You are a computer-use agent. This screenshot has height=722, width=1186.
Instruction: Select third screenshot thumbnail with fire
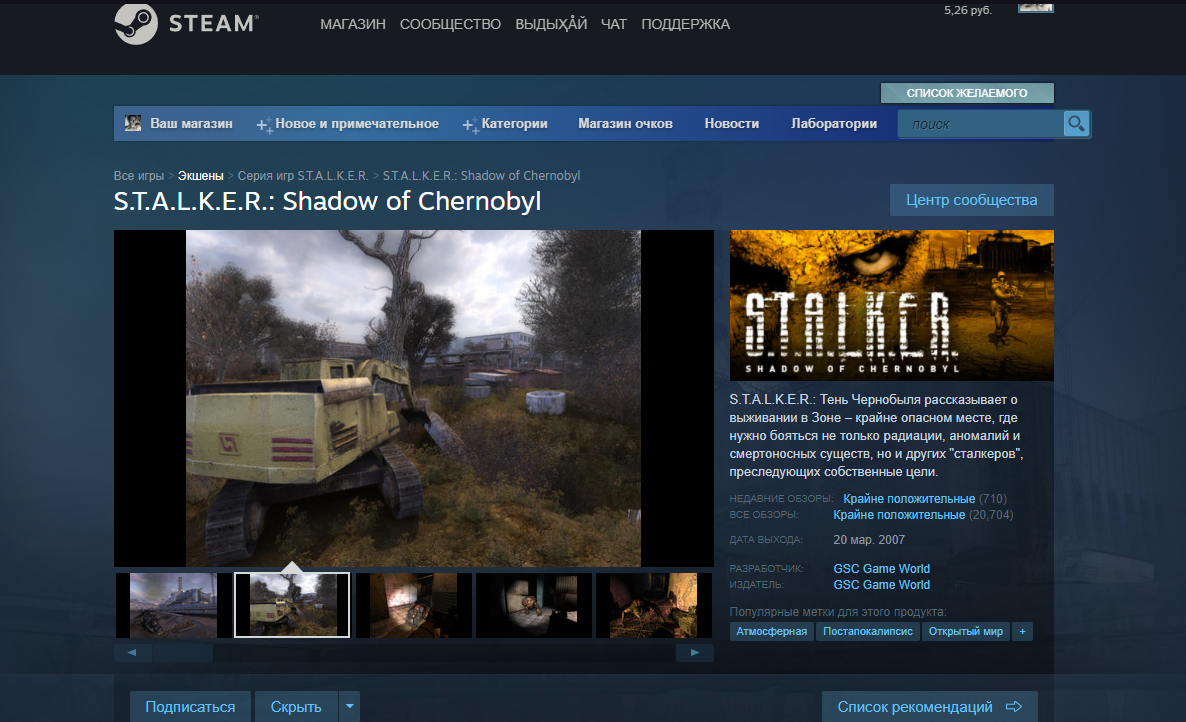[x=413, y=605]
